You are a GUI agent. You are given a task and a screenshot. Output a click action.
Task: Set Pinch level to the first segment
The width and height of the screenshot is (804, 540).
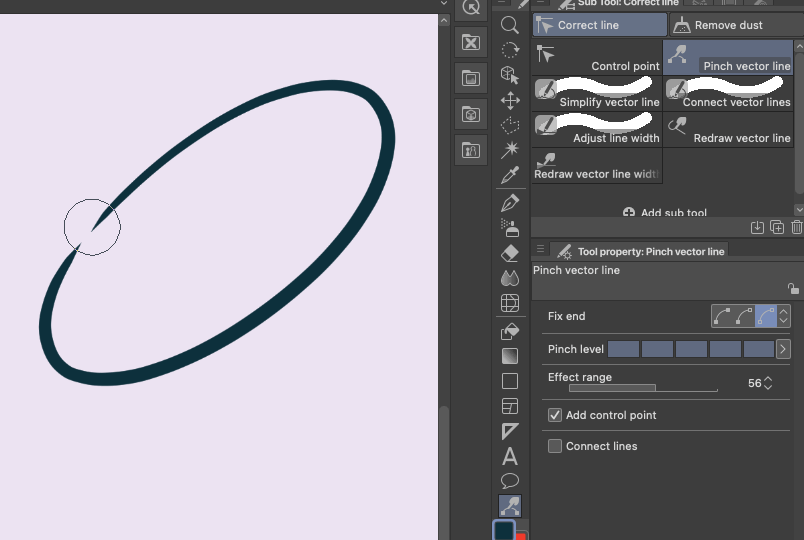pos(624,349)
